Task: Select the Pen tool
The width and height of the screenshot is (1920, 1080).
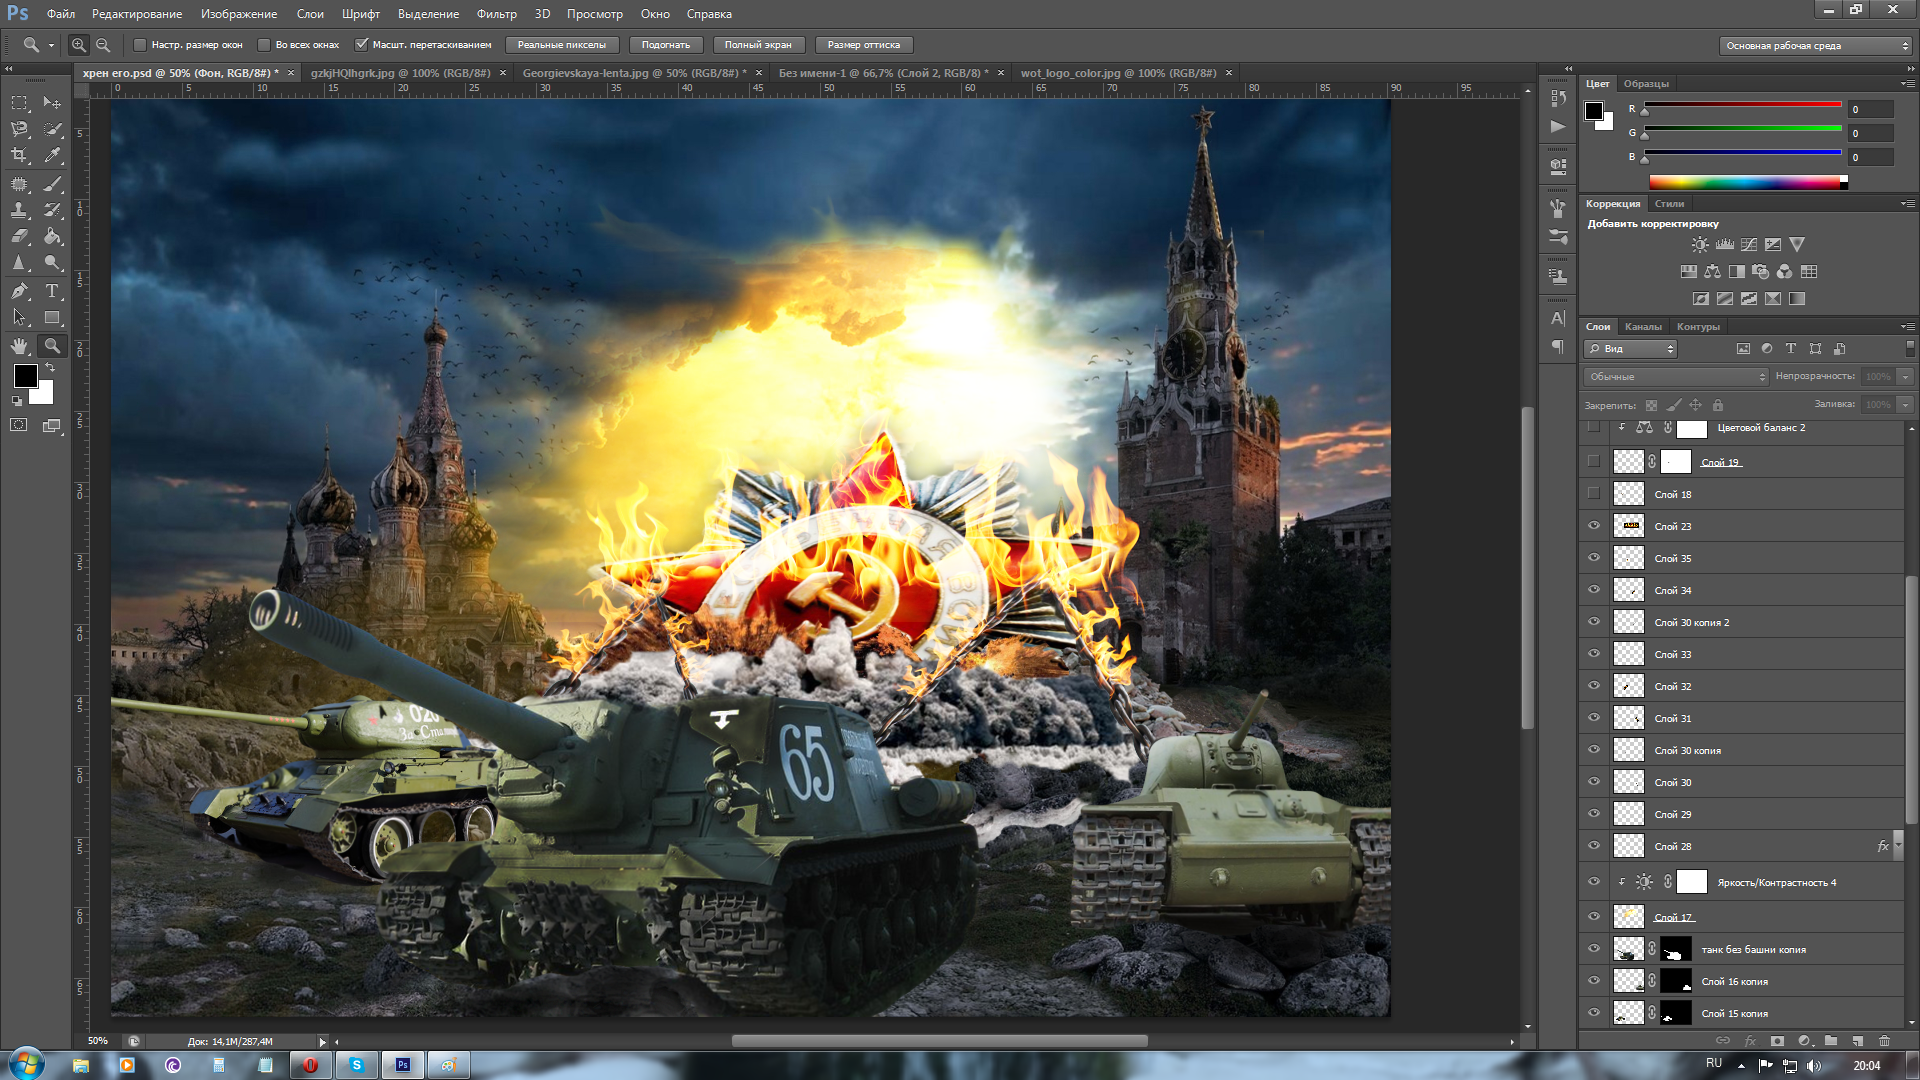Action: click(19, 291)
